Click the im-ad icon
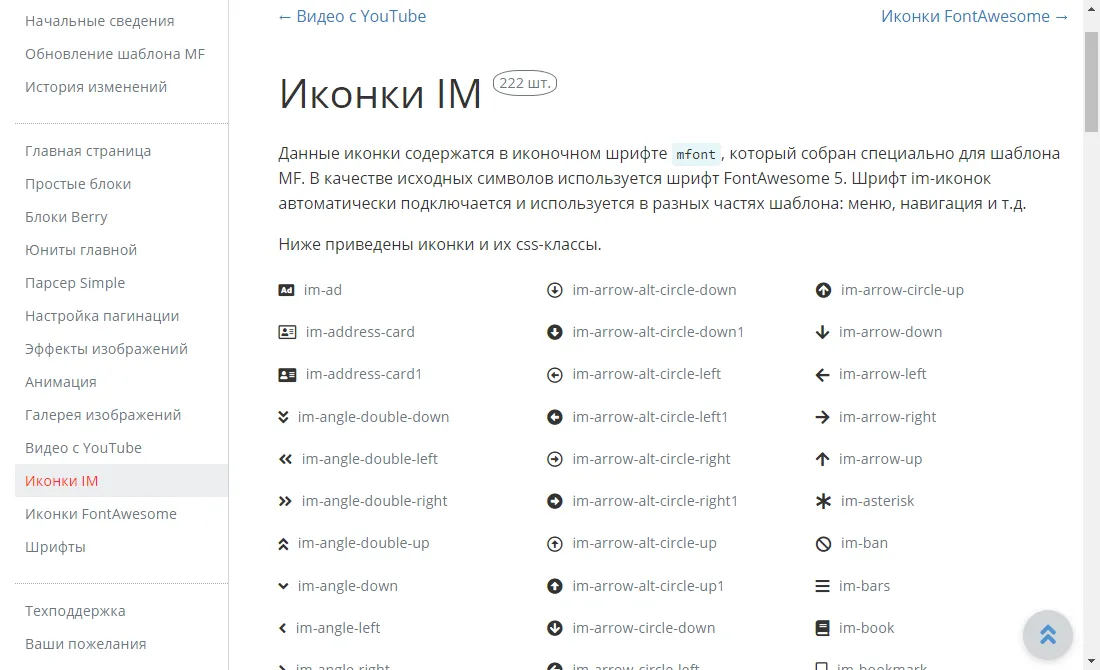 coord(285,289)
